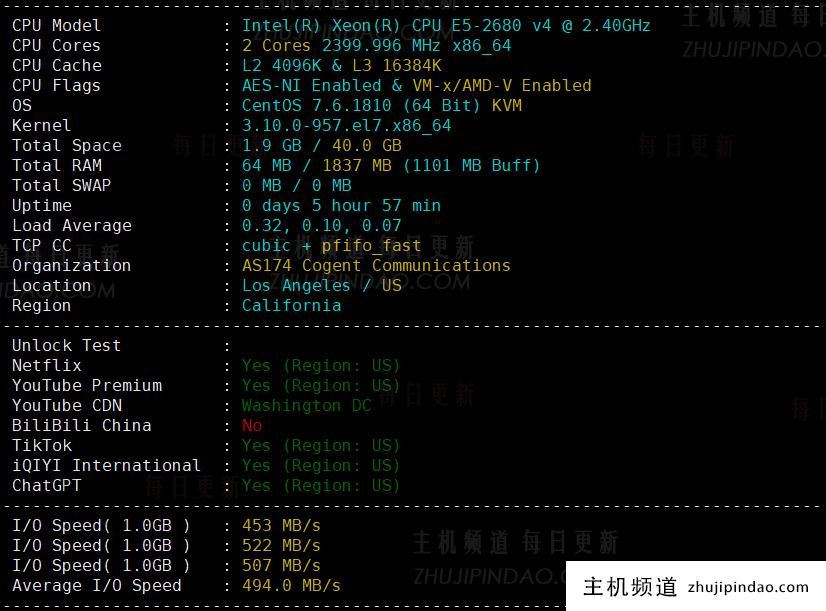This screenshot has height=611, width=826.
Task: Click the Uptime value 0 days 5 hour
Action: pyautogui.click(x=341, y=205)
